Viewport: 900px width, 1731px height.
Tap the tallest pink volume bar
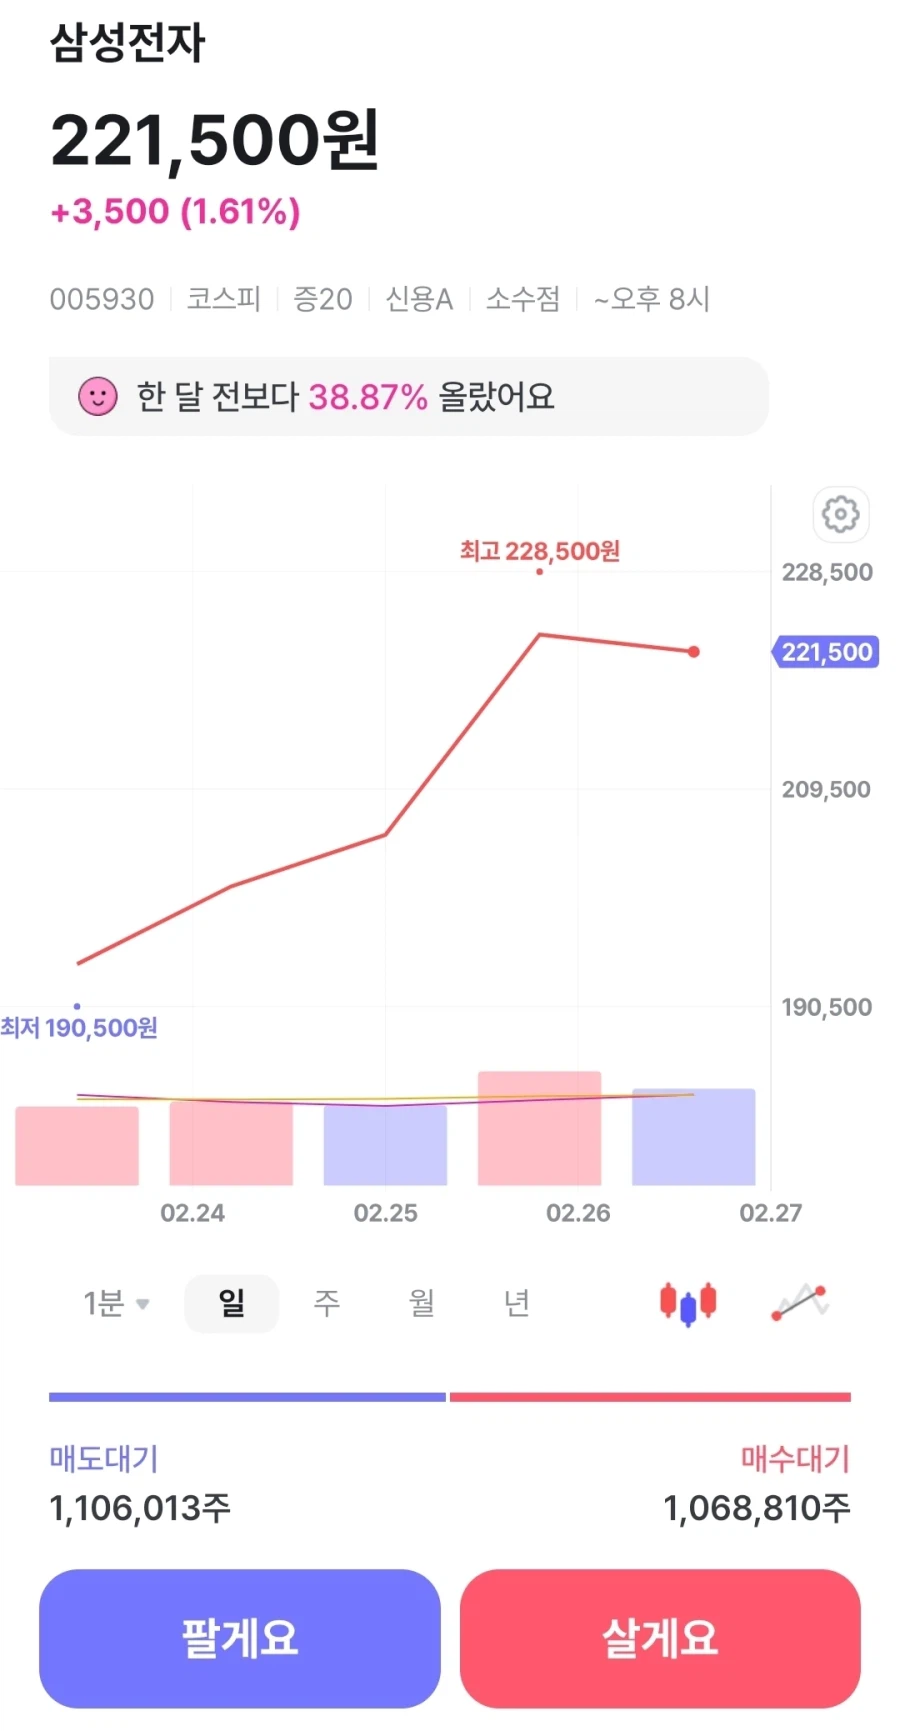540,1128
